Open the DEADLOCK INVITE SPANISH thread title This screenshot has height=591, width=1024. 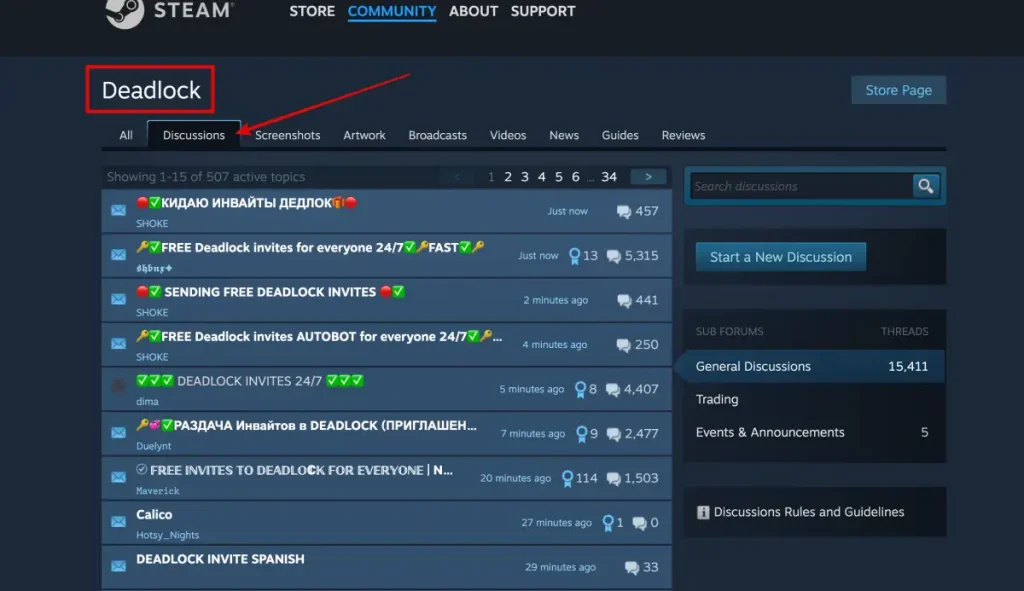pos(220,559)
